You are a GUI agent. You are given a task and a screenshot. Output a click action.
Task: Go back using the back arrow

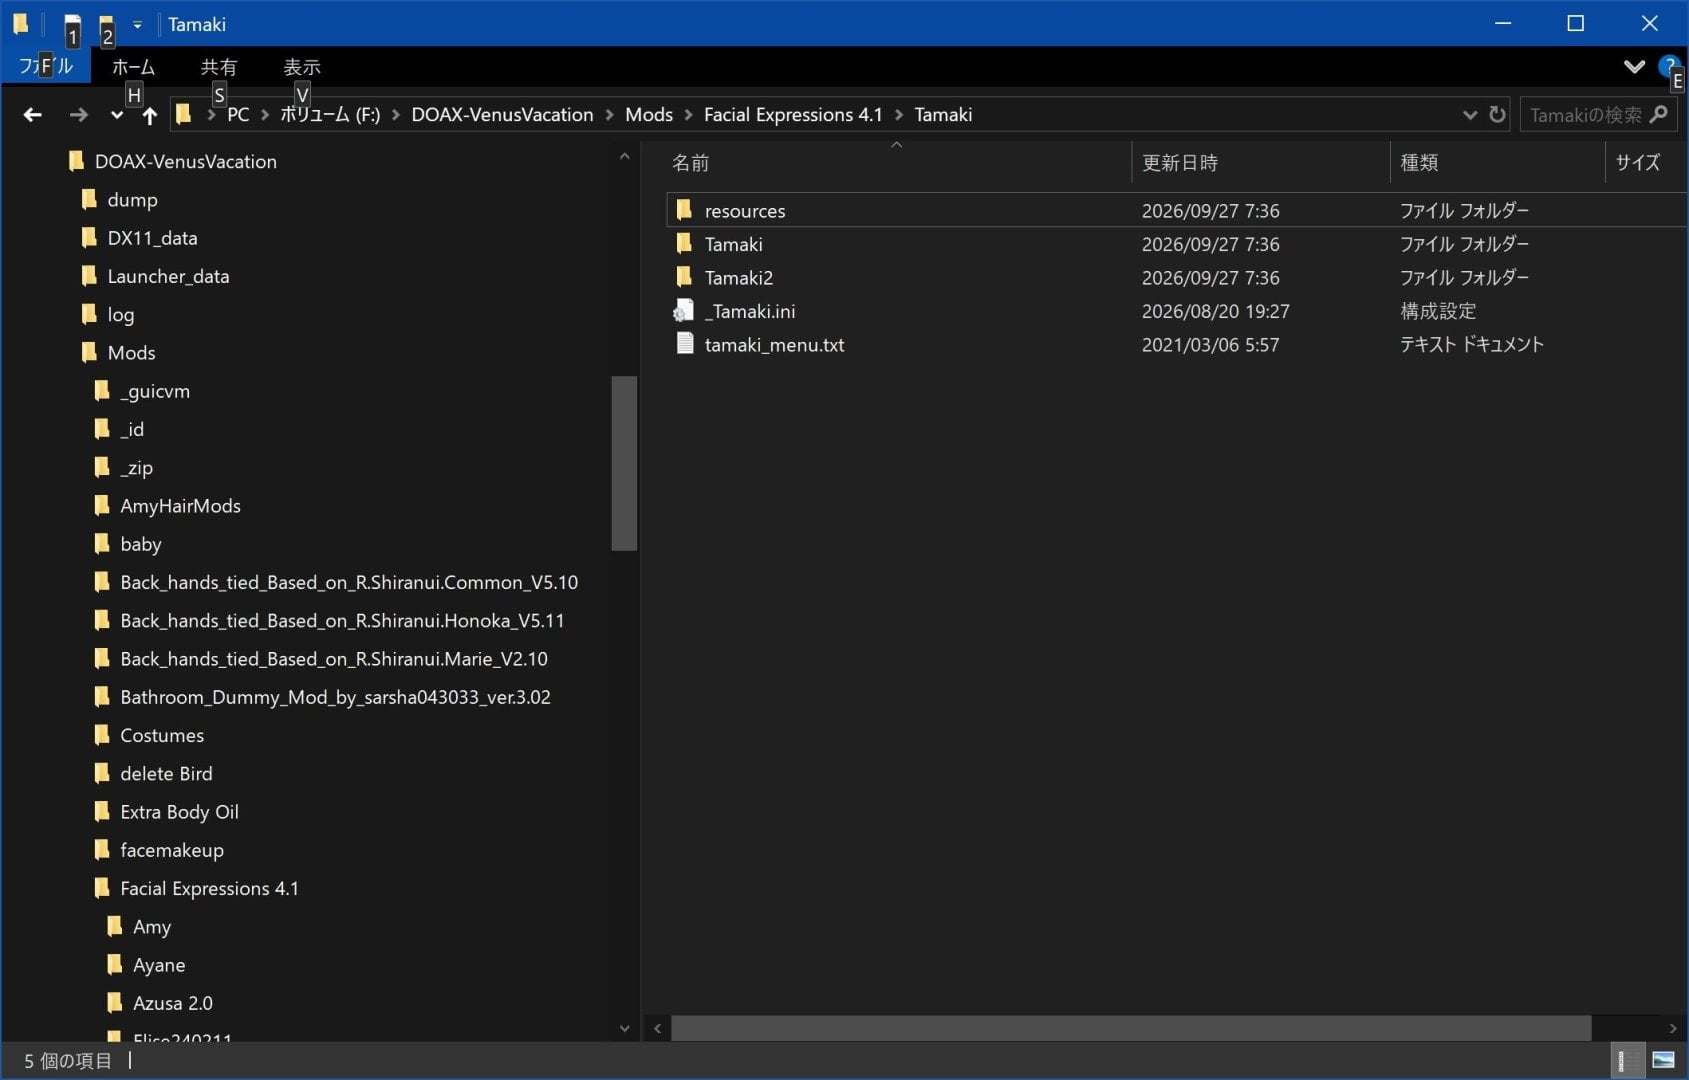tap(32, 115)
